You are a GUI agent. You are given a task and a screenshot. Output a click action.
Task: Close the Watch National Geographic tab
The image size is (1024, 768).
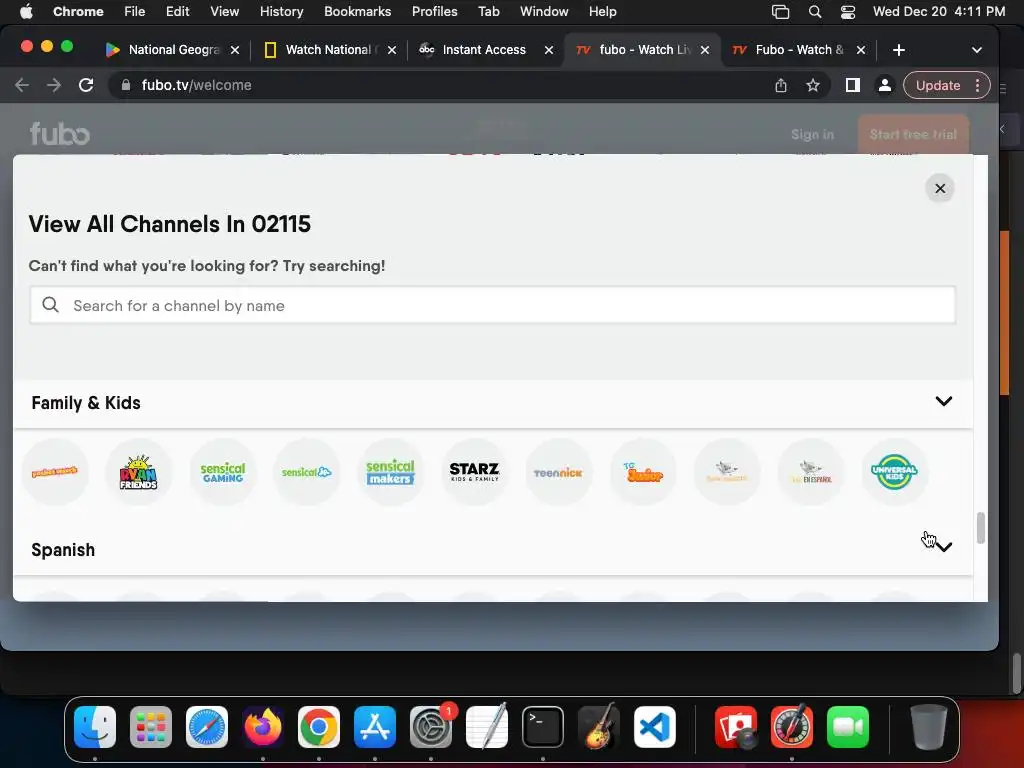click(x=392, y=50)
